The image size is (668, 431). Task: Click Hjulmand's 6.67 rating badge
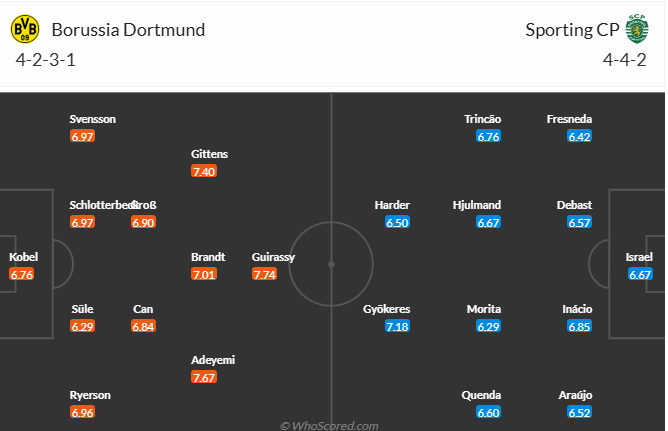click(488, 222)
